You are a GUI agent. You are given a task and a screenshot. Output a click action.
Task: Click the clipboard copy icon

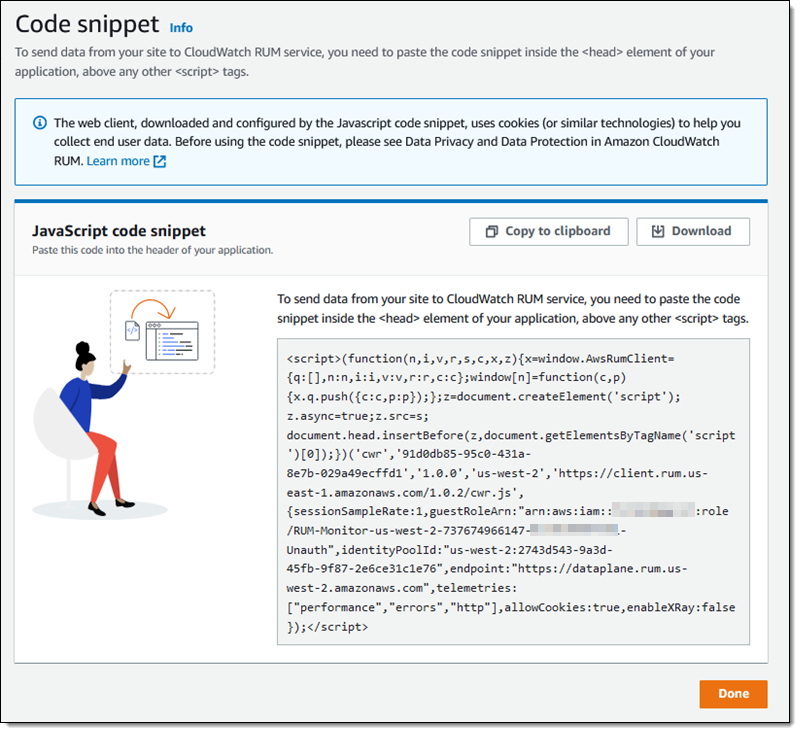tap(491, 232)
